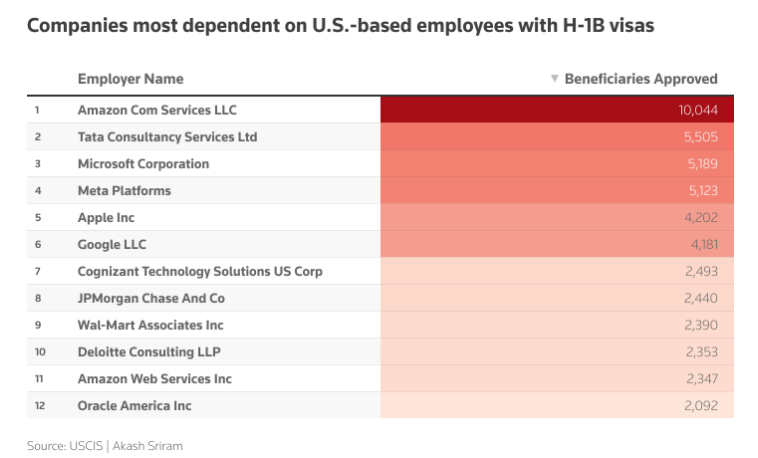This screenshot has width=758, height=458.
Task: Click the Deloitte Consulting LLP row
Action: pos(149,352)
